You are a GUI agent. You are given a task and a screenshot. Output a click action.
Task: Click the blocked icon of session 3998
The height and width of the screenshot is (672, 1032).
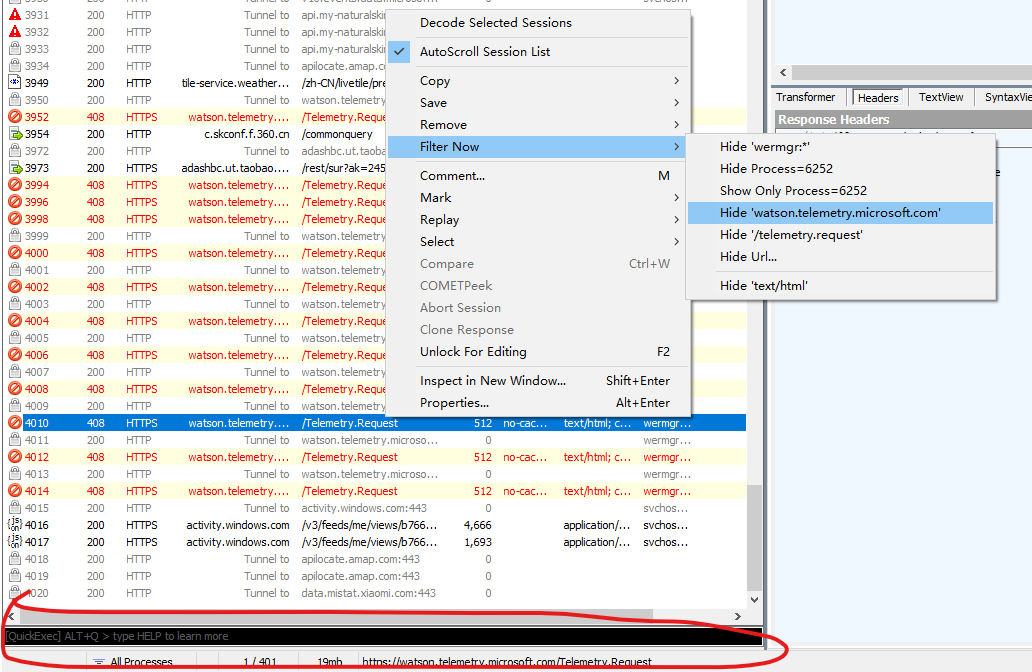(x=14, y=219)
